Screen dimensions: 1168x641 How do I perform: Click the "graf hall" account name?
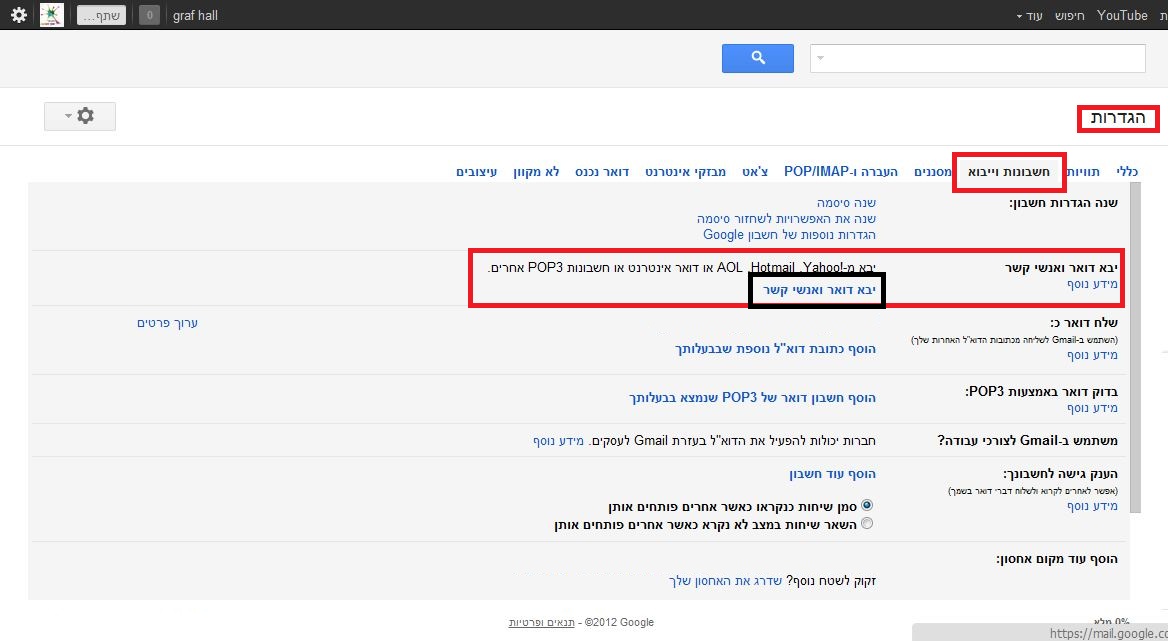(x=195, y=15)
